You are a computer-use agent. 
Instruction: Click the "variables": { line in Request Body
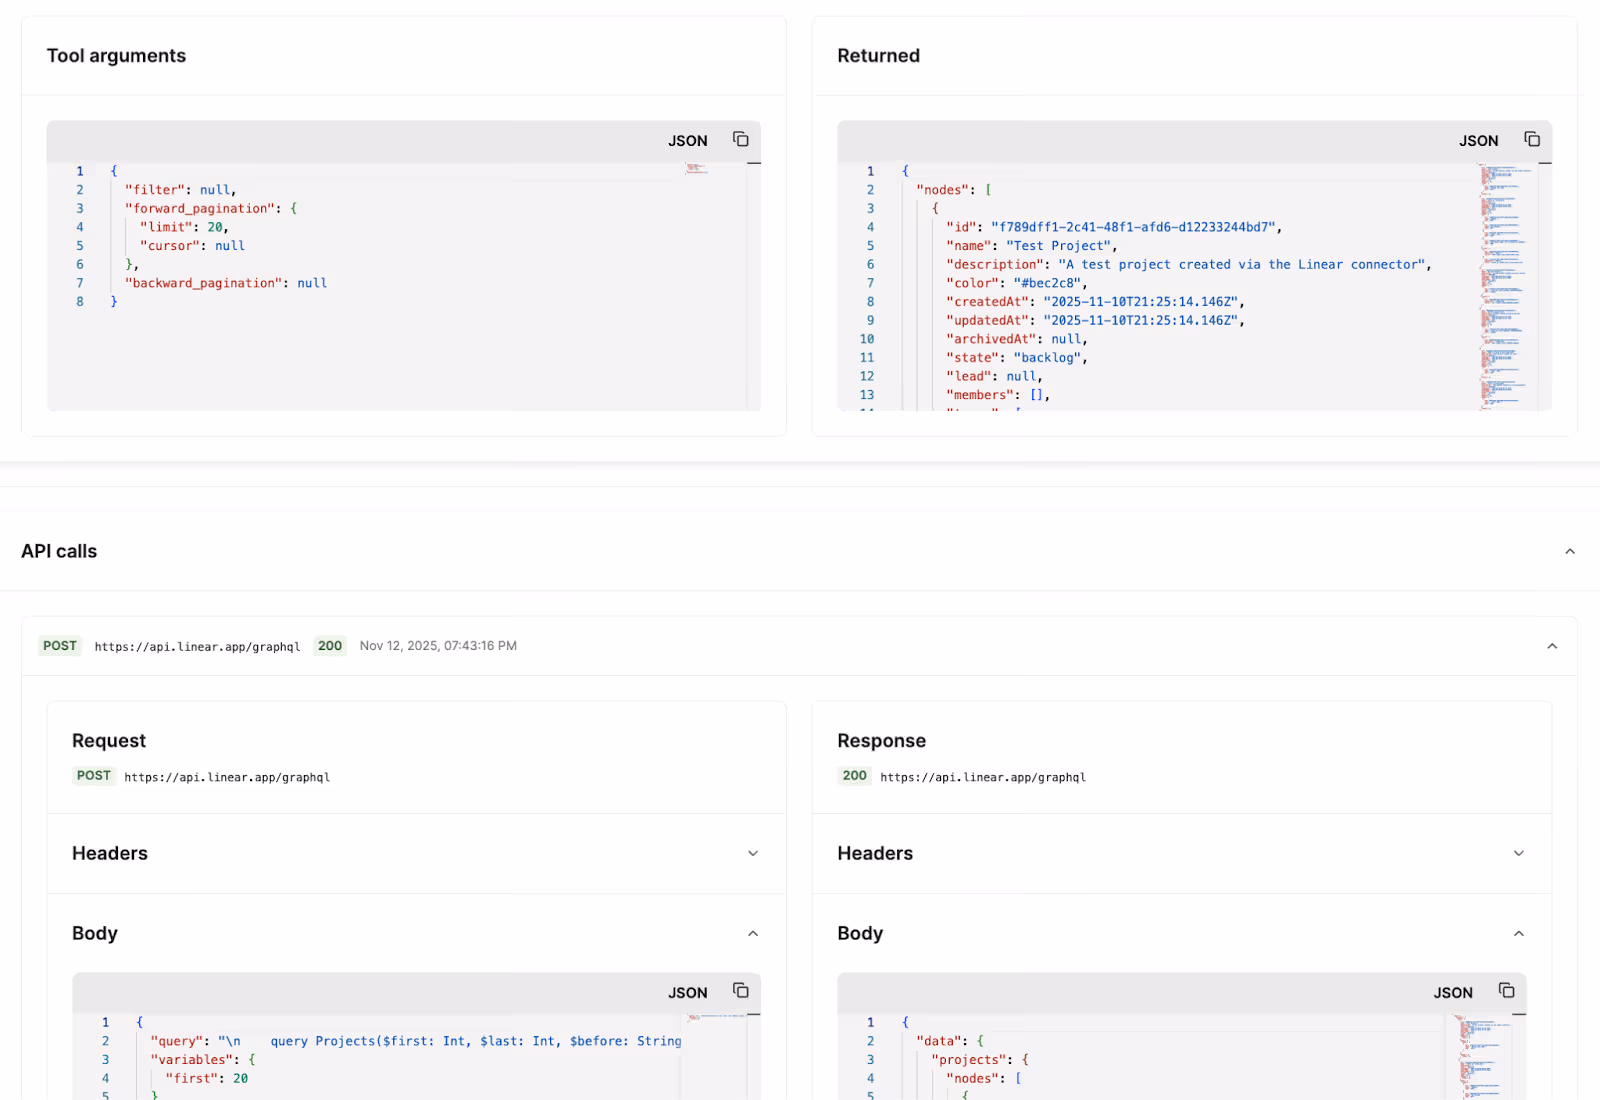click(203, 1060)
